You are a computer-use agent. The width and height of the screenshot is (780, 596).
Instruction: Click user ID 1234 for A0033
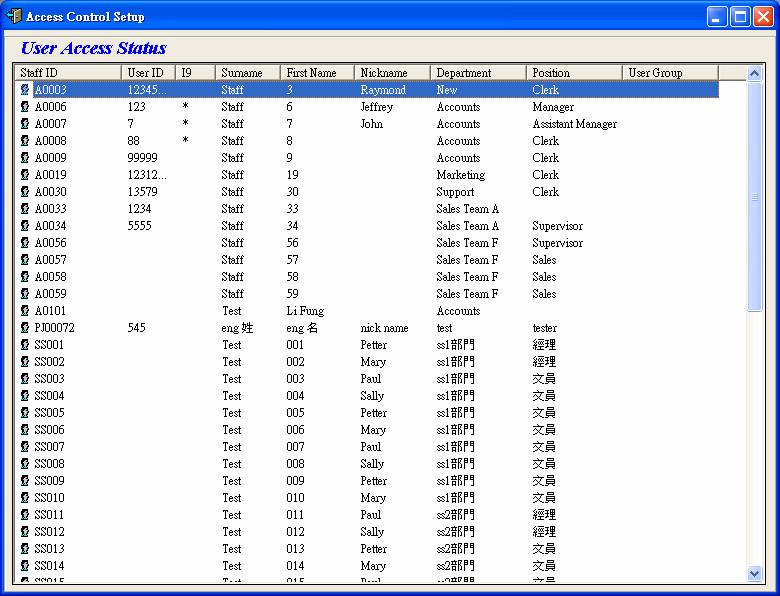[139, 208]
